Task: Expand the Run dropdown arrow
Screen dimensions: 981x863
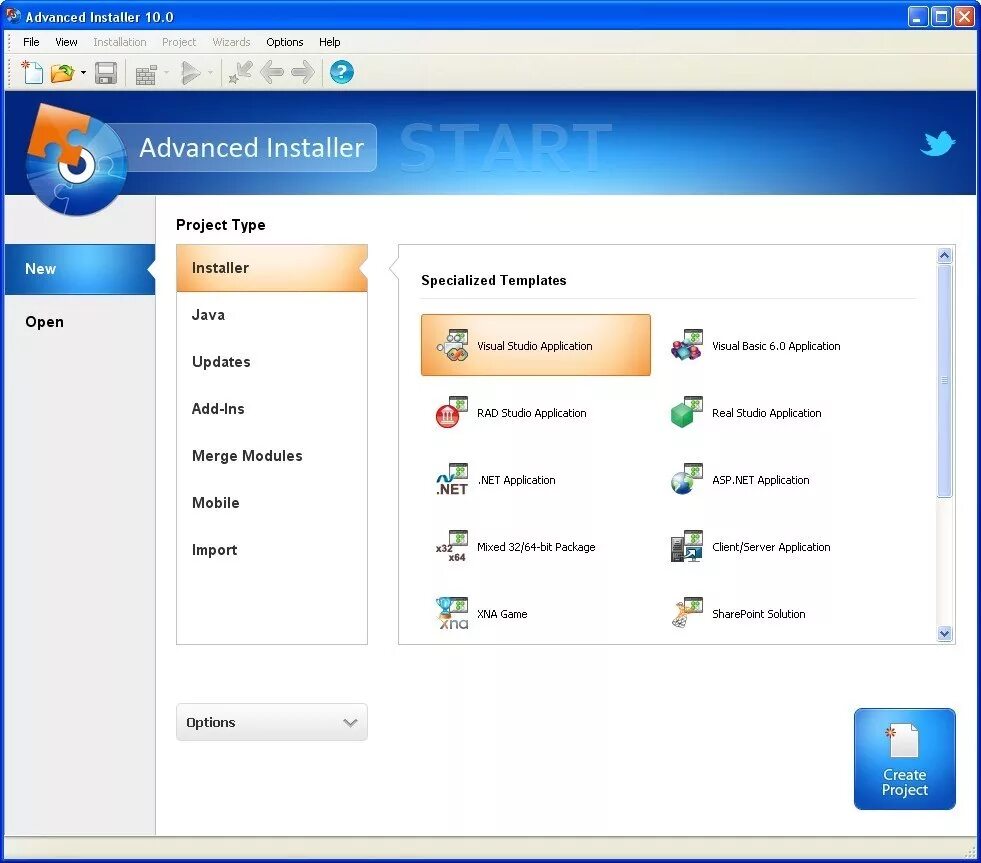Action: click(x=210, y=73)
